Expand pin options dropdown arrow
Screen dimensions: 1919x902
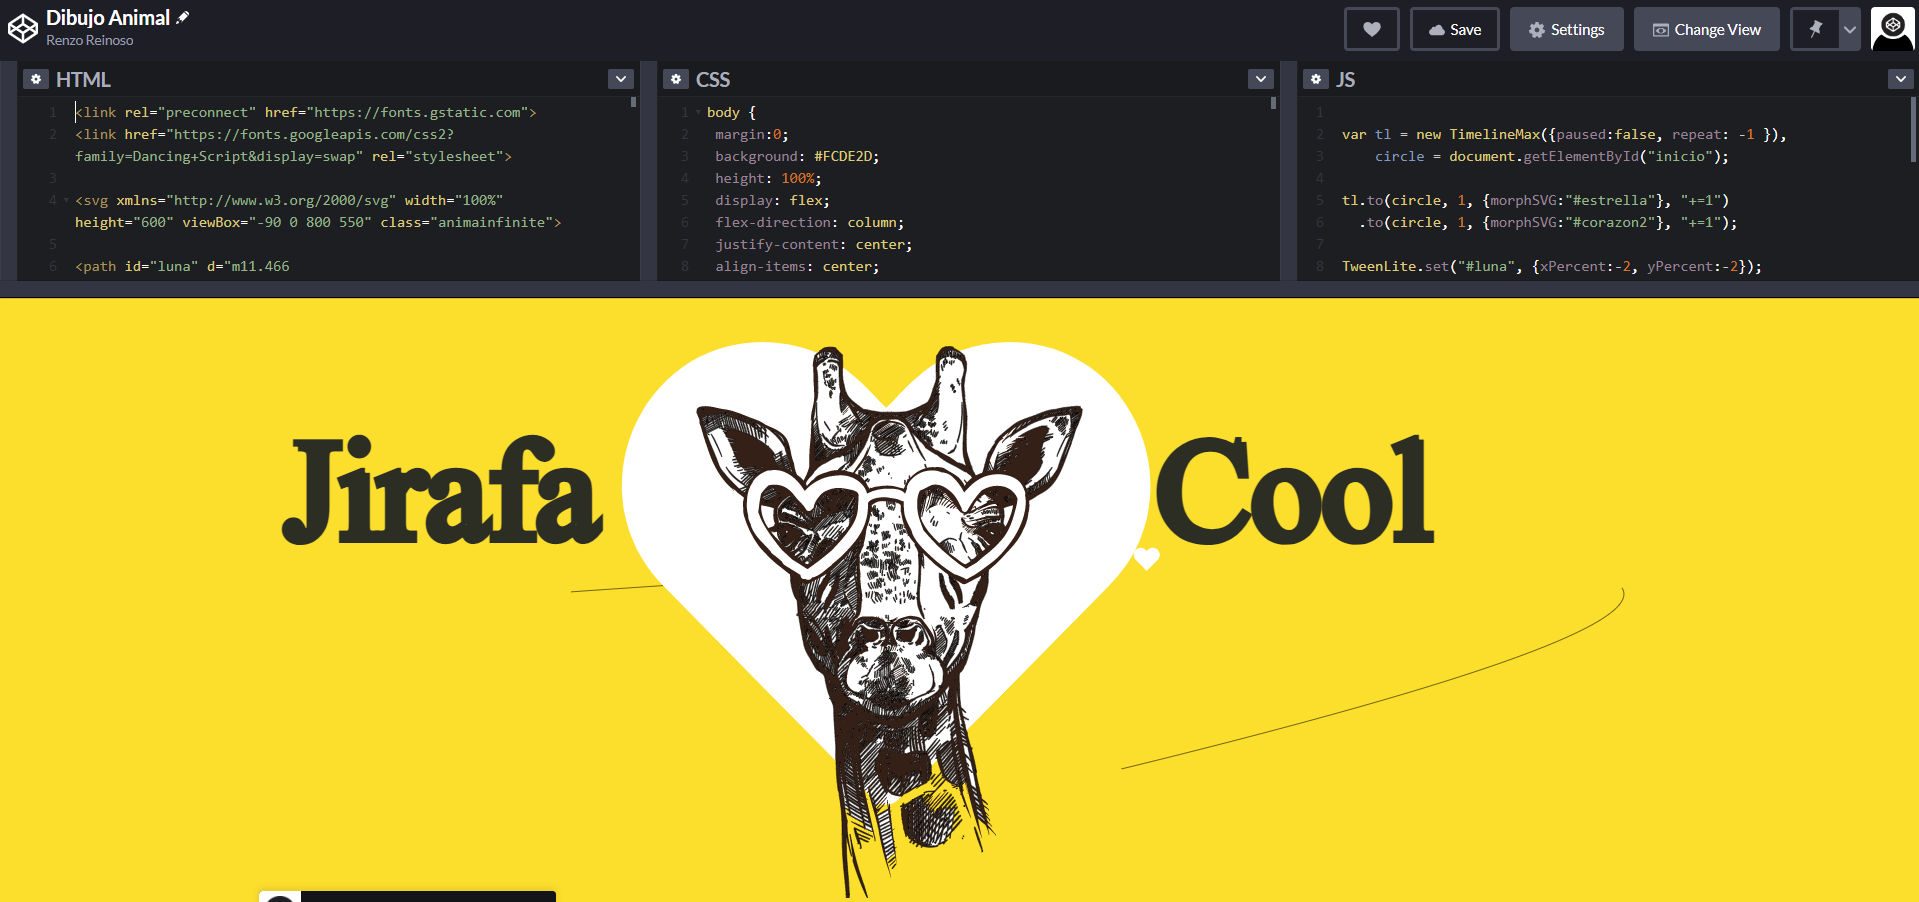(x=1850, y=29)
